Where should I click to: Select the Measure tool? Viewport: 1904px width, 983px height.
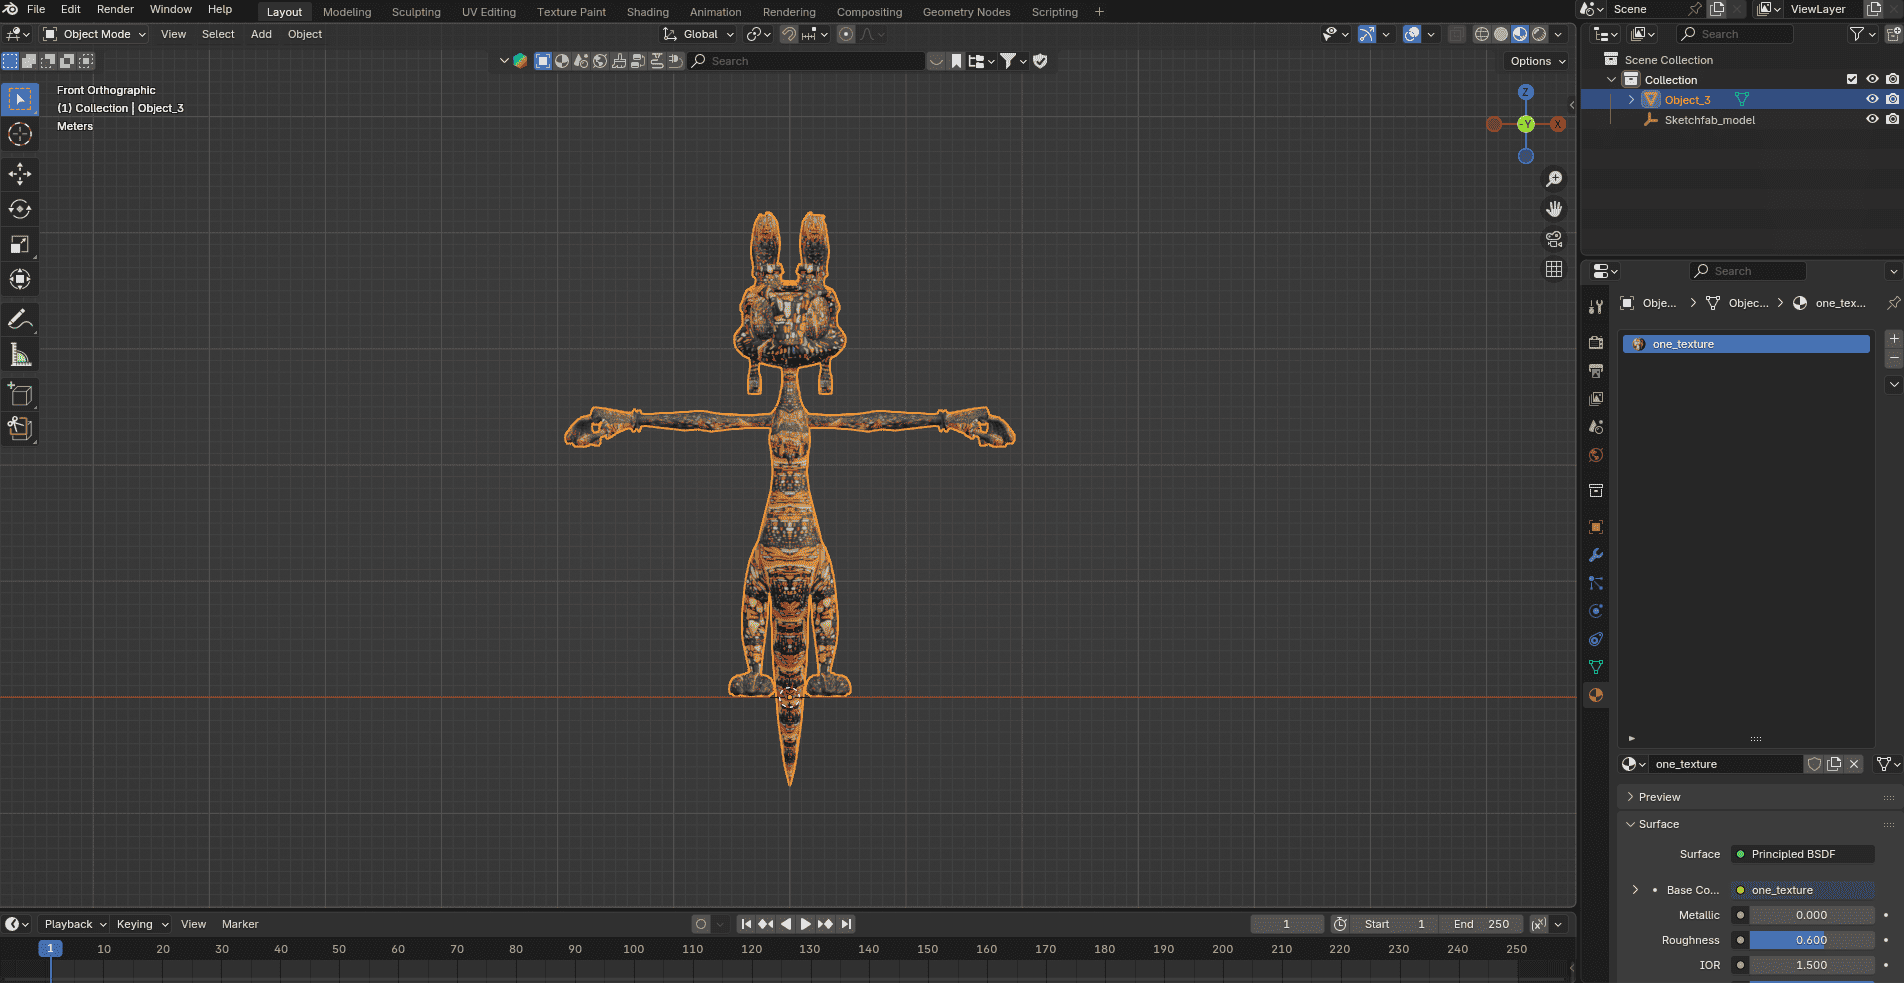[20, 355]
